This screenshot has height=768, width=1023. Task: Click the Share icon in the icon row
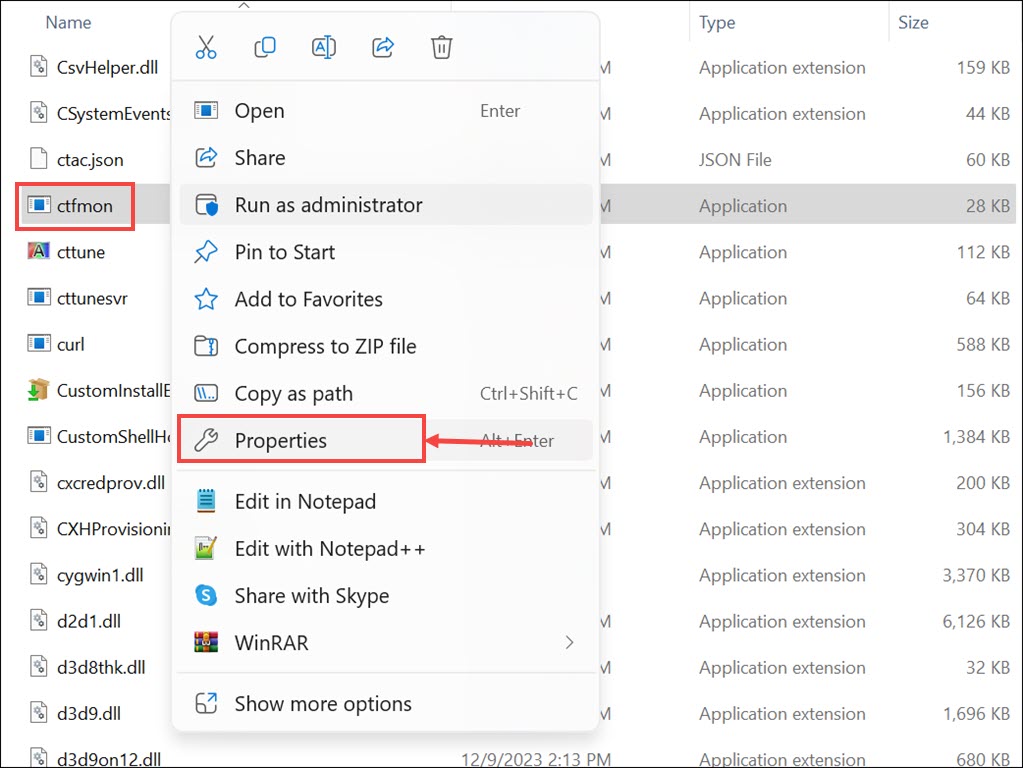pos(382,46)
